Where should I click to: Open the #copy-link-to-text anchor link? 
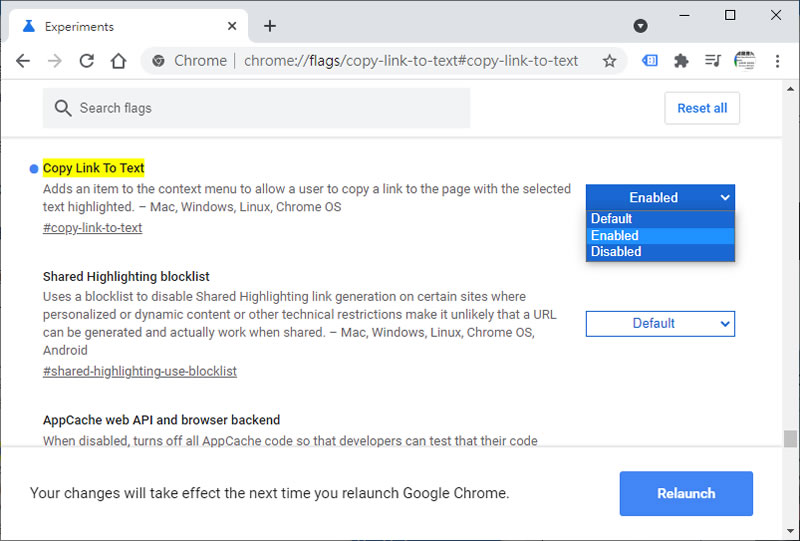point(92,228)
